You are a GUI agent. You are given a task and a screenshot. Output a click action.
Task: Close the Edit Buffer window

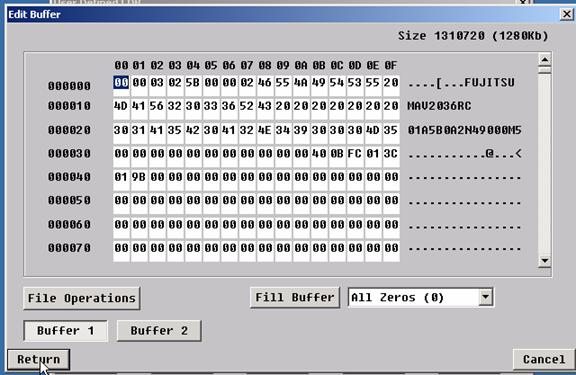click(x=567, y=14)
